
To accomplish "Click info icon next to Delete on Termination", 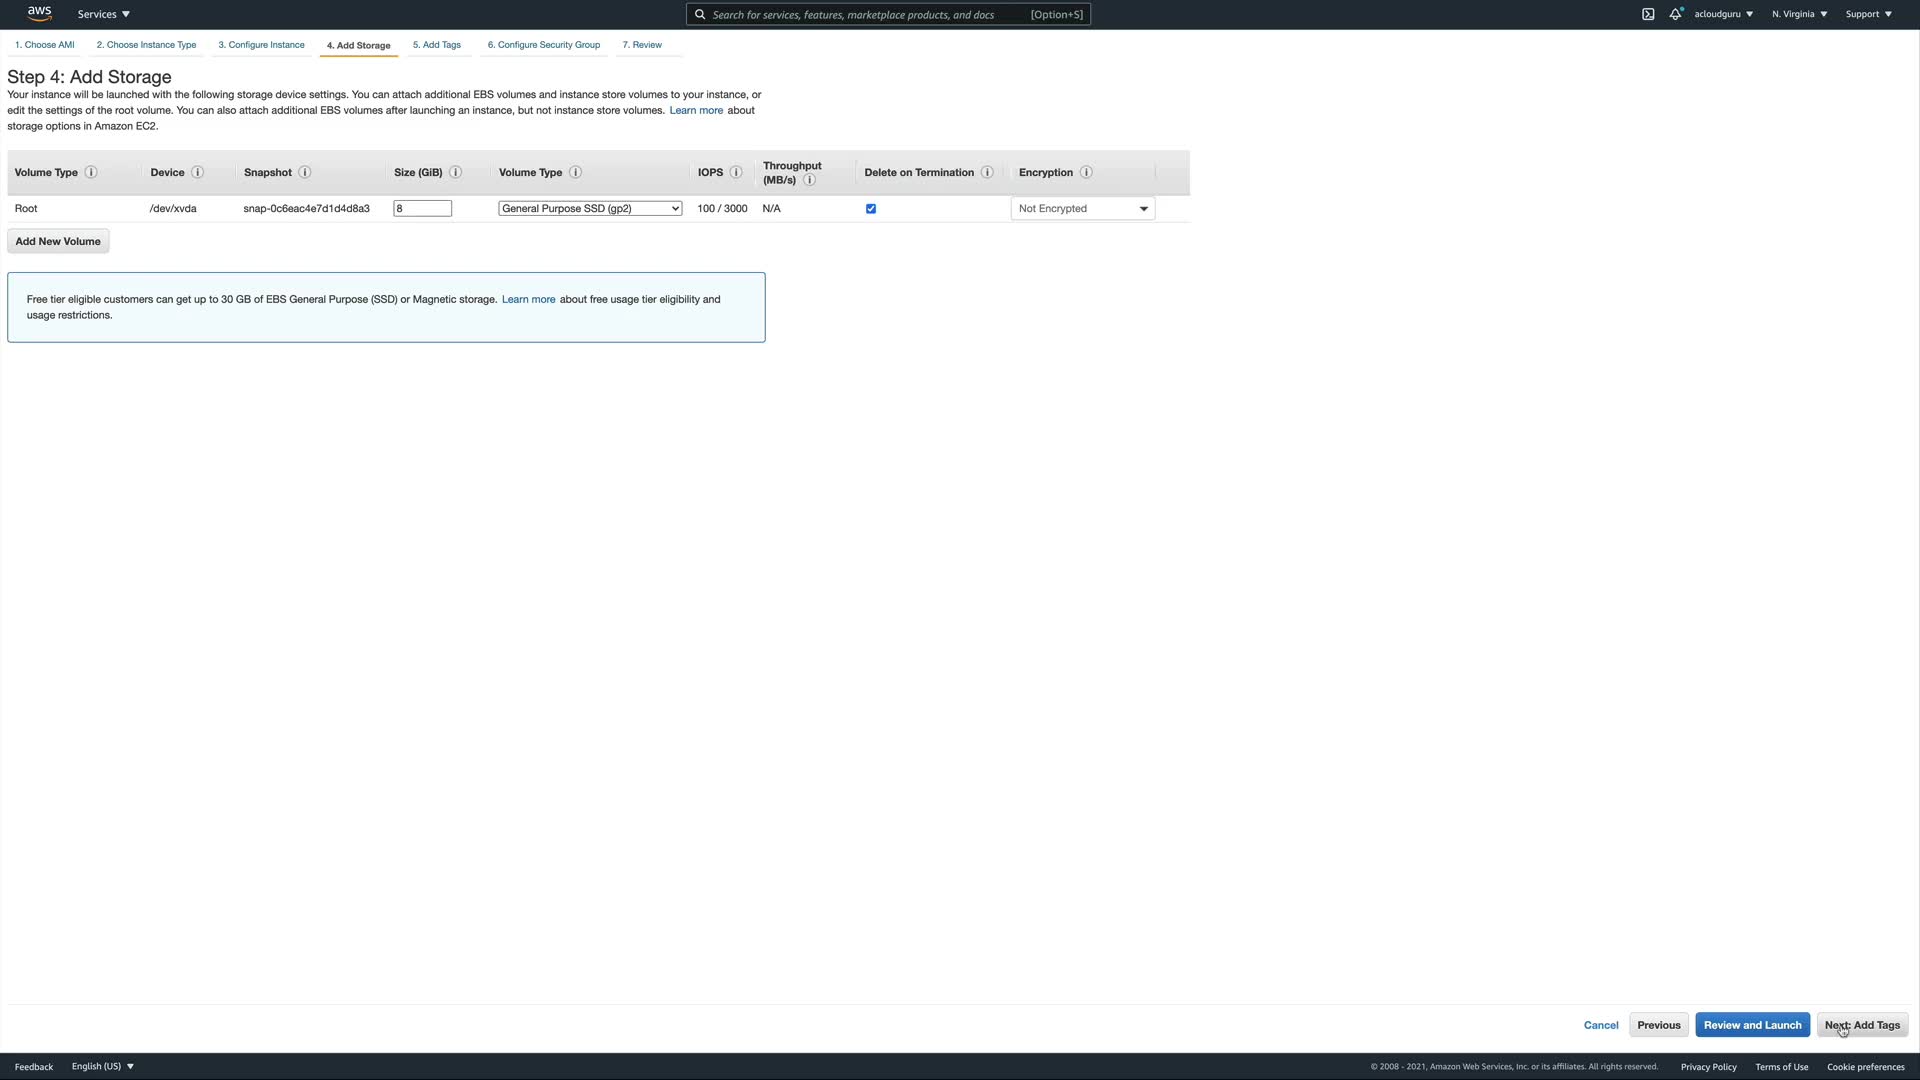I will (987, 172).
